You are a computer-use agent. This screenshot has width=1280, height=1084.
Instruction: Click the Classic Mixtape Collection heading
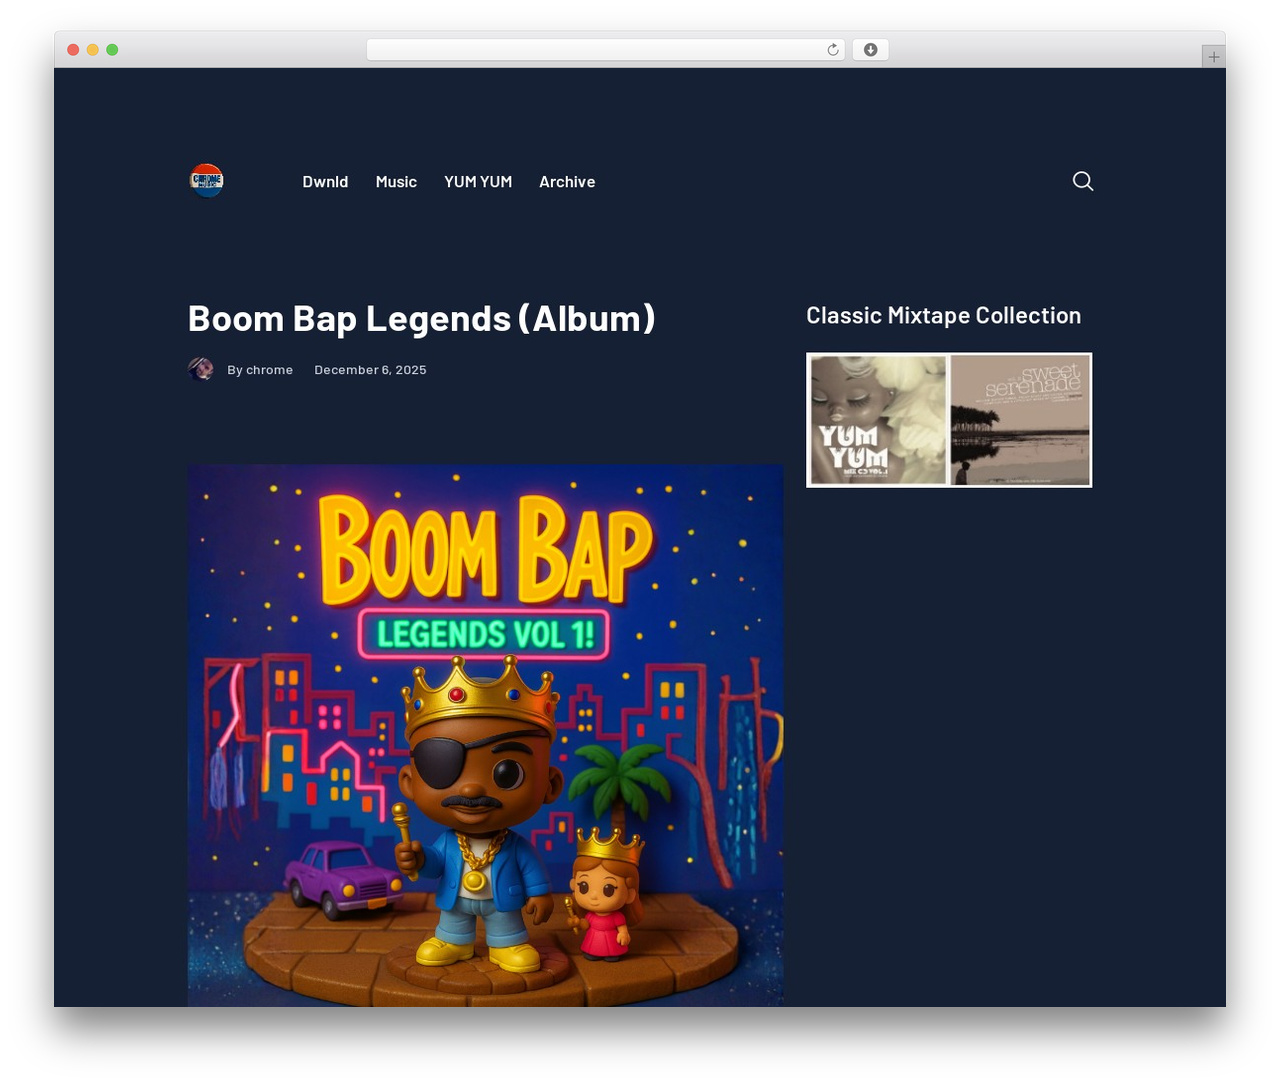[944, 316]
